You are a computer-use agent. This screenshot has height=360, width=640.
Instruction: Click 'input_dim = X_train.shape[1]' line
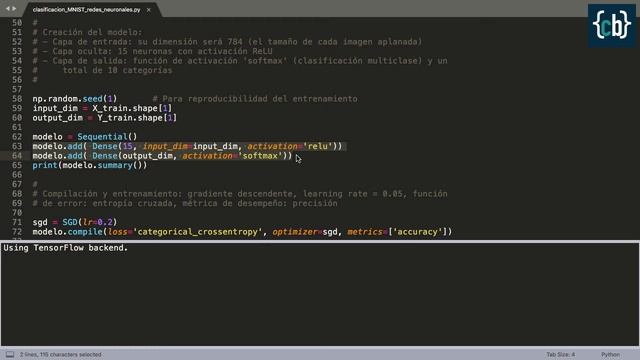102,108
